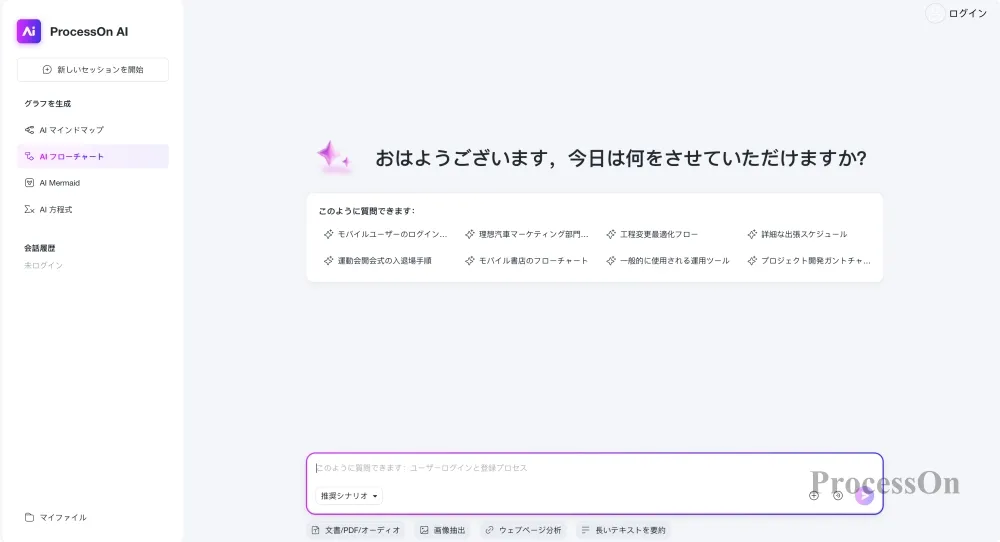This screenshot has width=1000, height=542.
Task: Open the 推奨シナリオ dropdown
Action: click(349, 496)
